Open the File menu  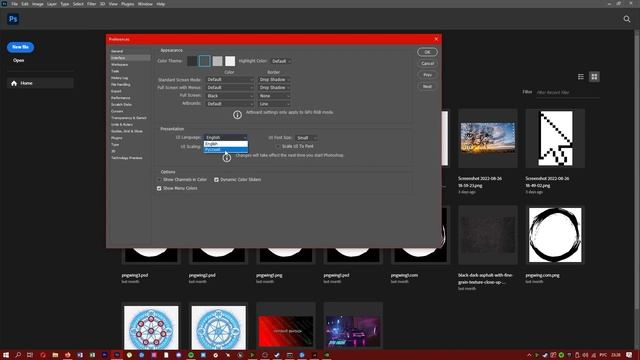[x=14, y=4]
